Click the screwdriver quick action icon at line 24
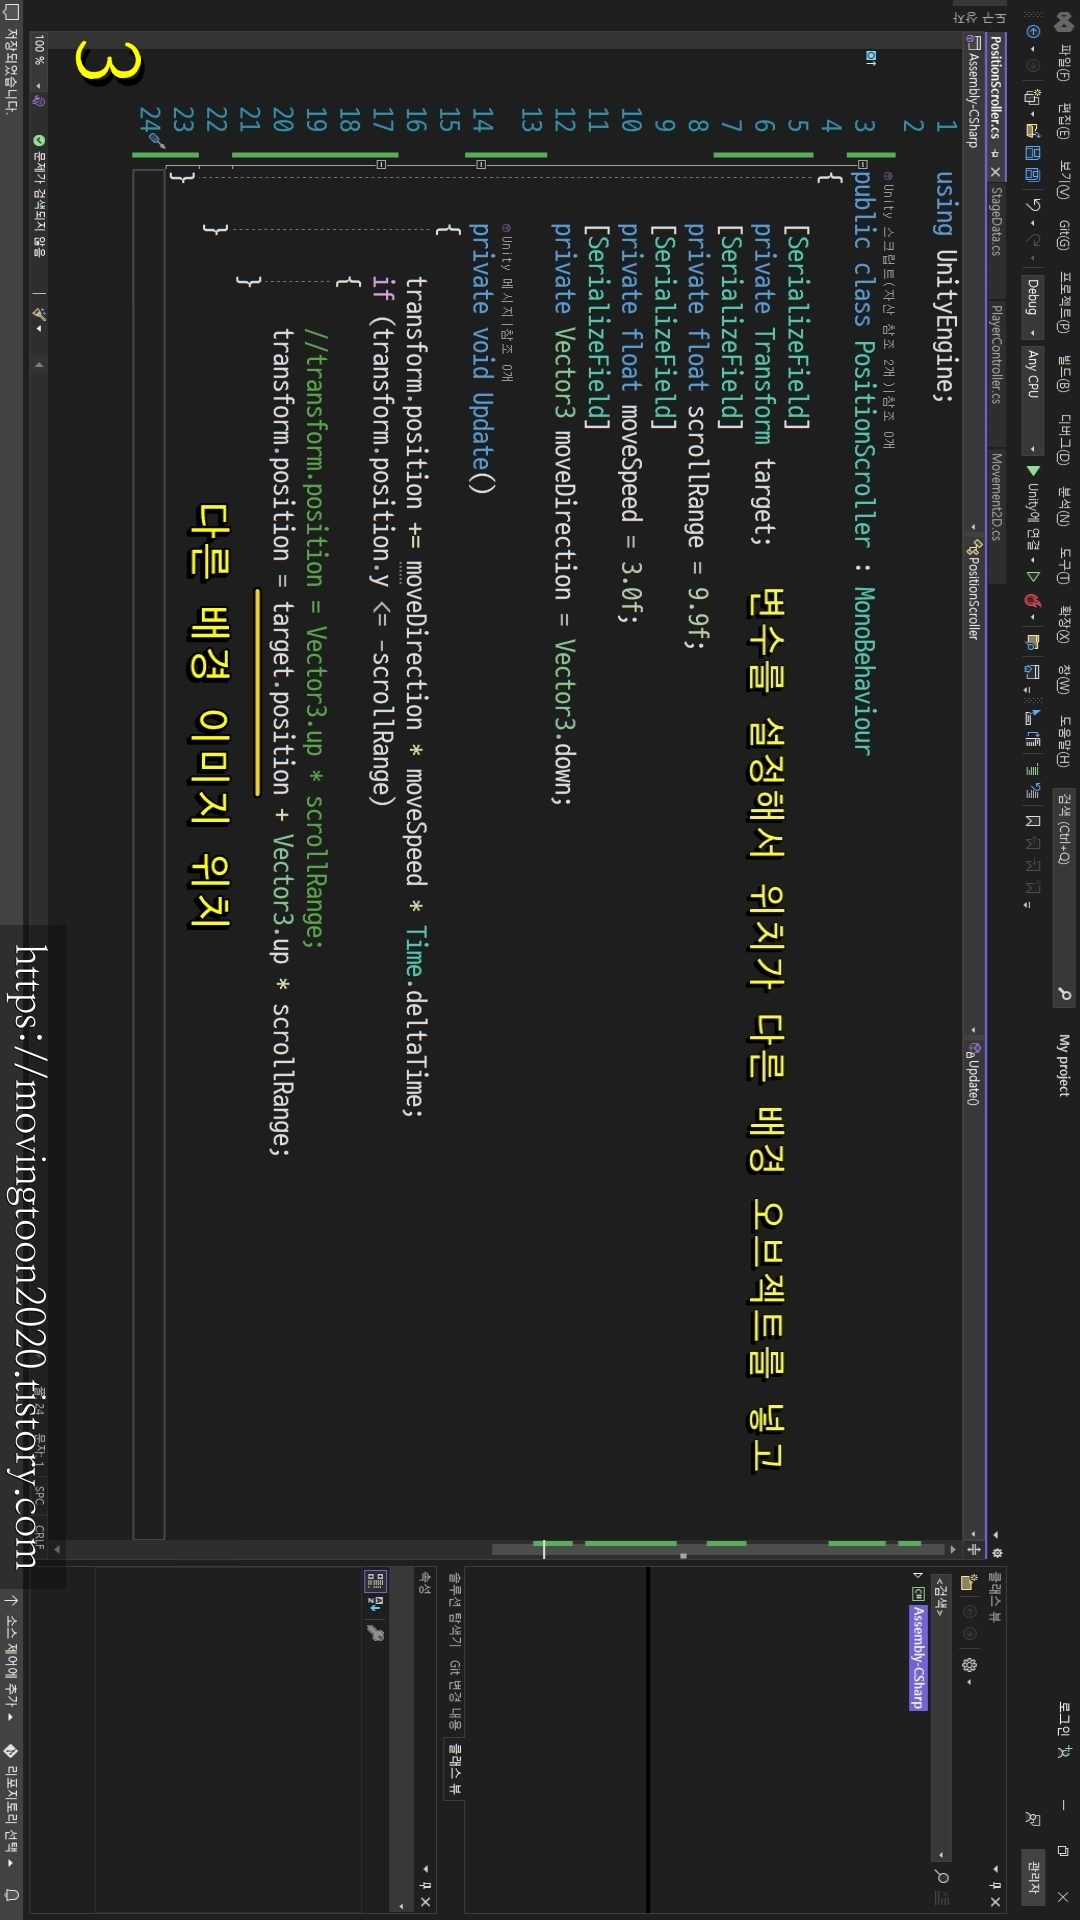 point(157,140)
